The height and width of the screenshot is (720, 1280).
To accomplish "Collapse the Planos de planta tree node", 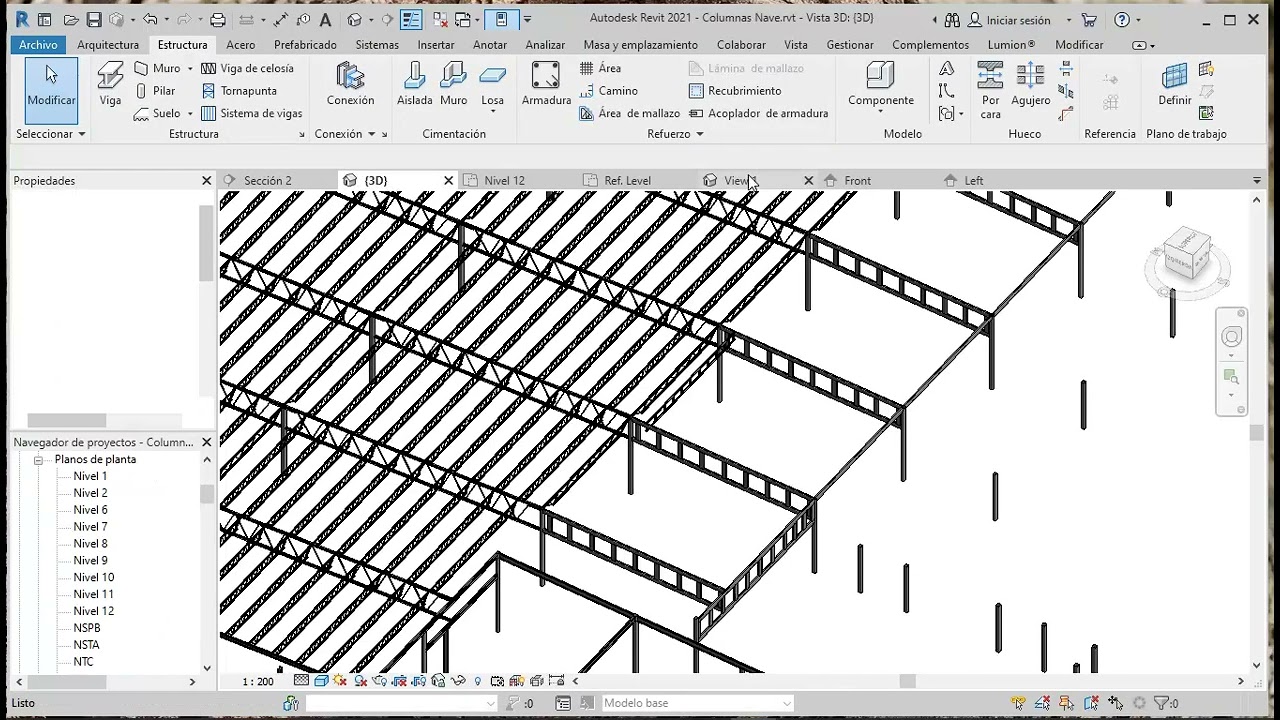I will point(38,460).
